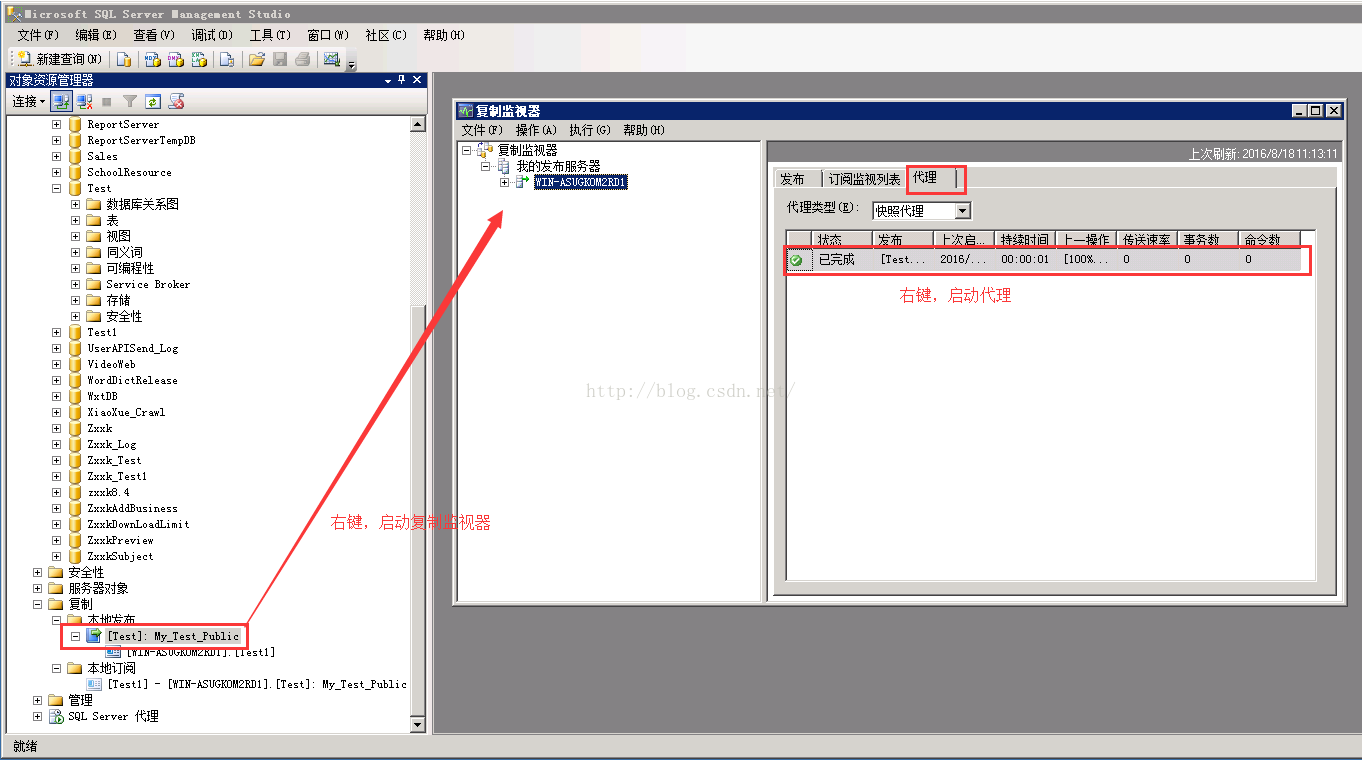Screen dimensions: 1362x760
Task: Click the Stop square icon
Action: coord(107,101)
